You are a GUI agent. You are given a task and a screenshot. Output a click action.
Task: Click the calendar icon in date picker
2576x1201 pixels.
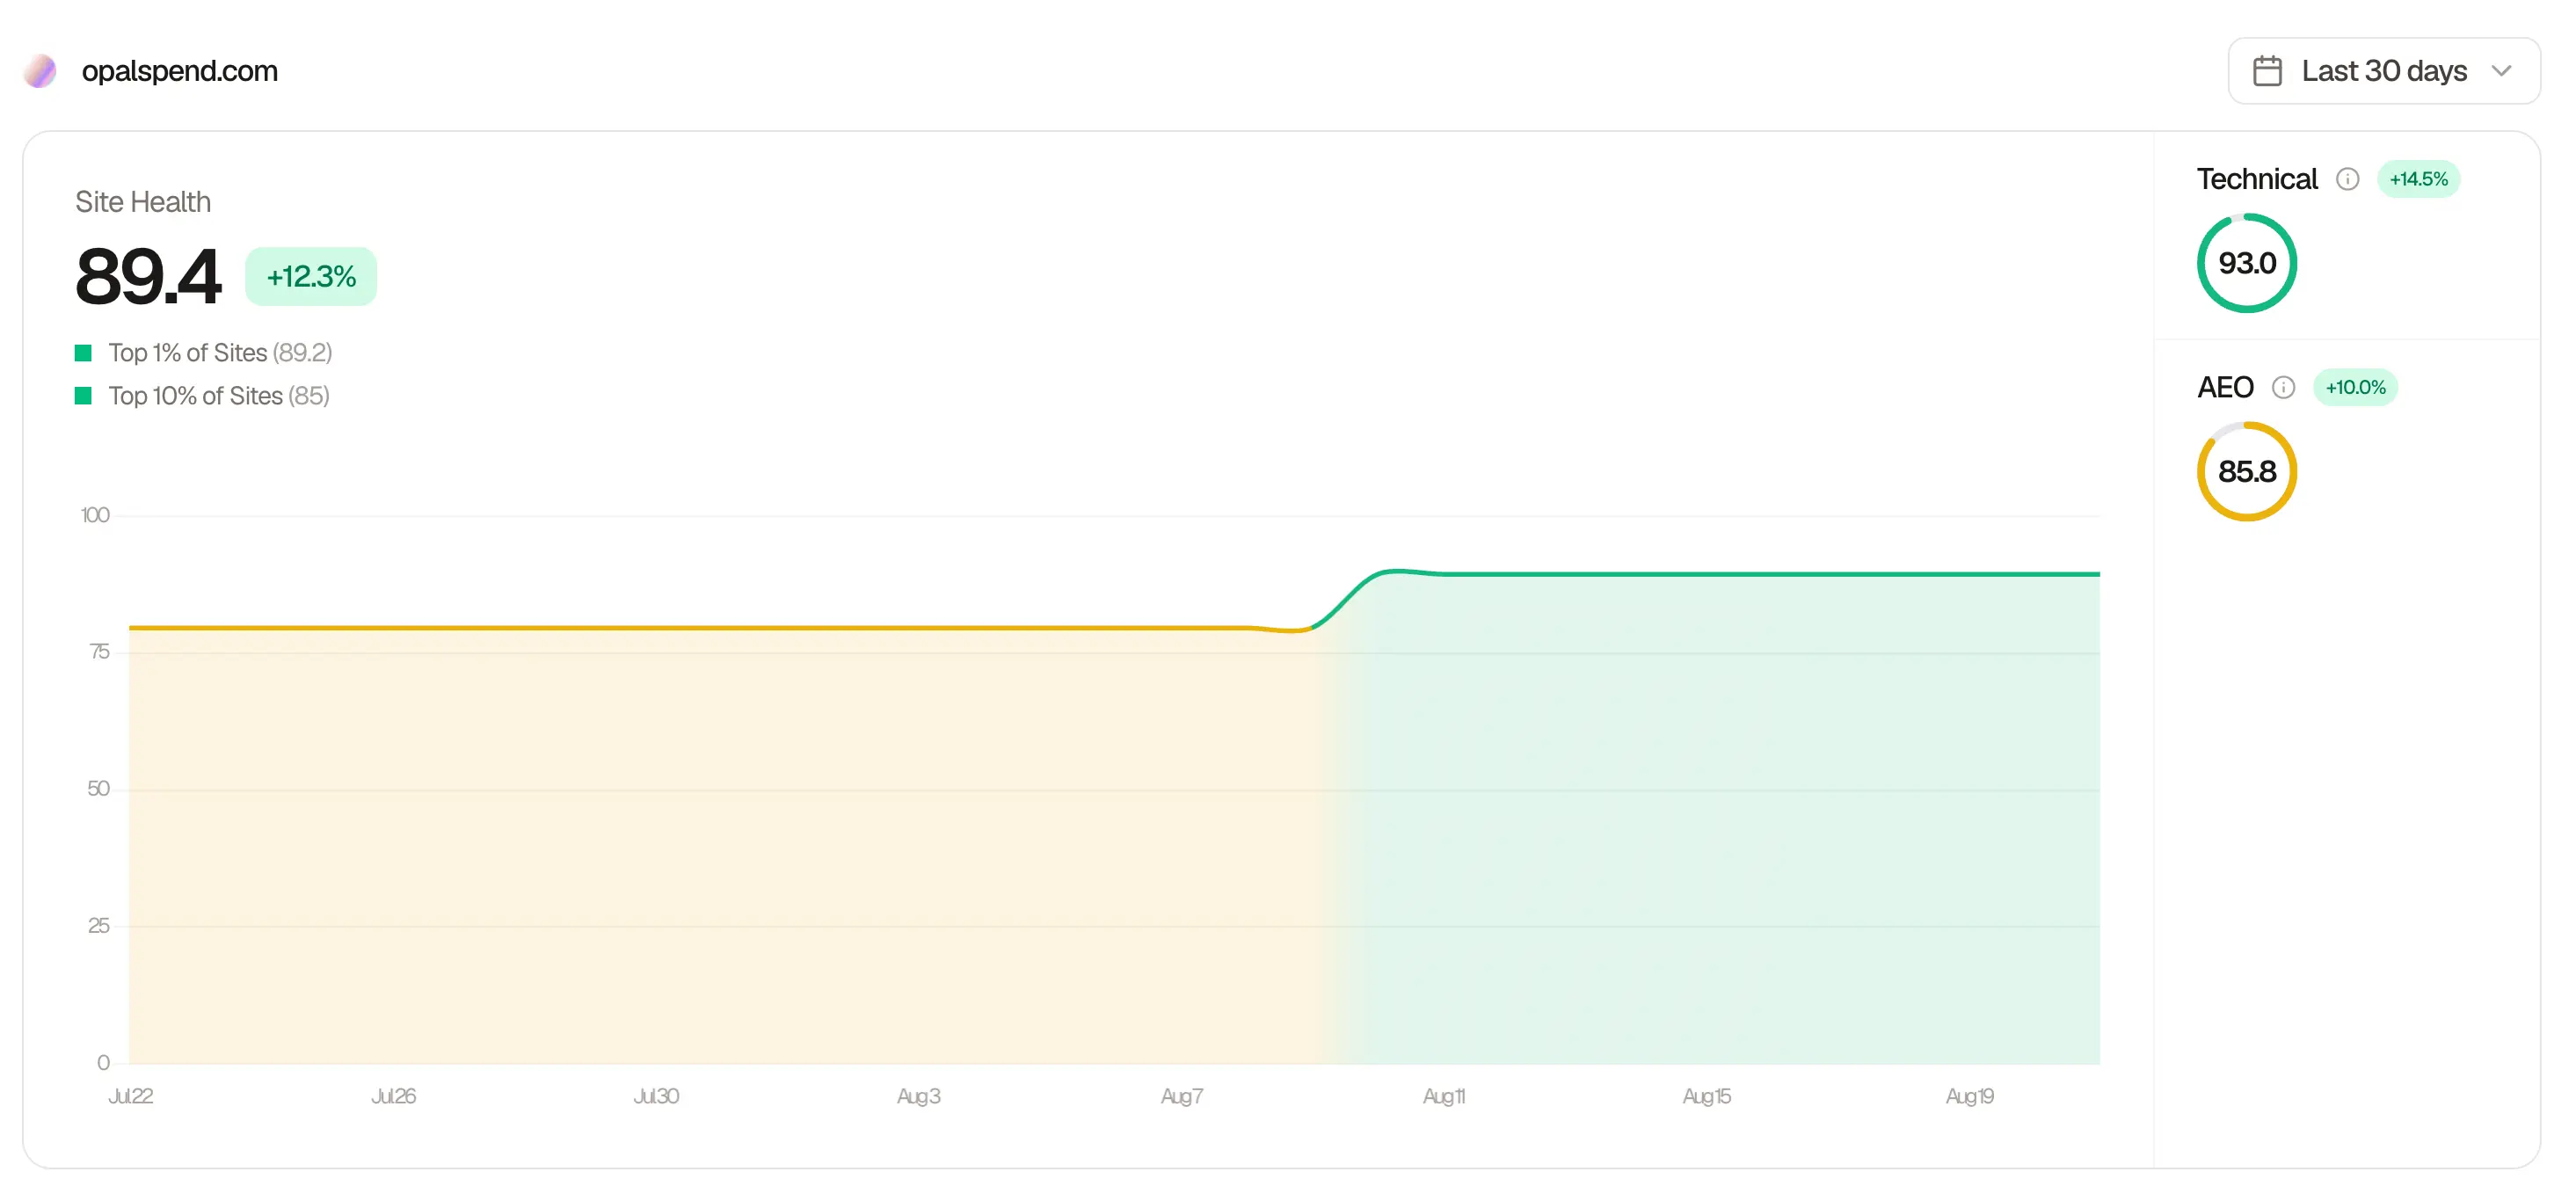click(x=2267, y=71)
